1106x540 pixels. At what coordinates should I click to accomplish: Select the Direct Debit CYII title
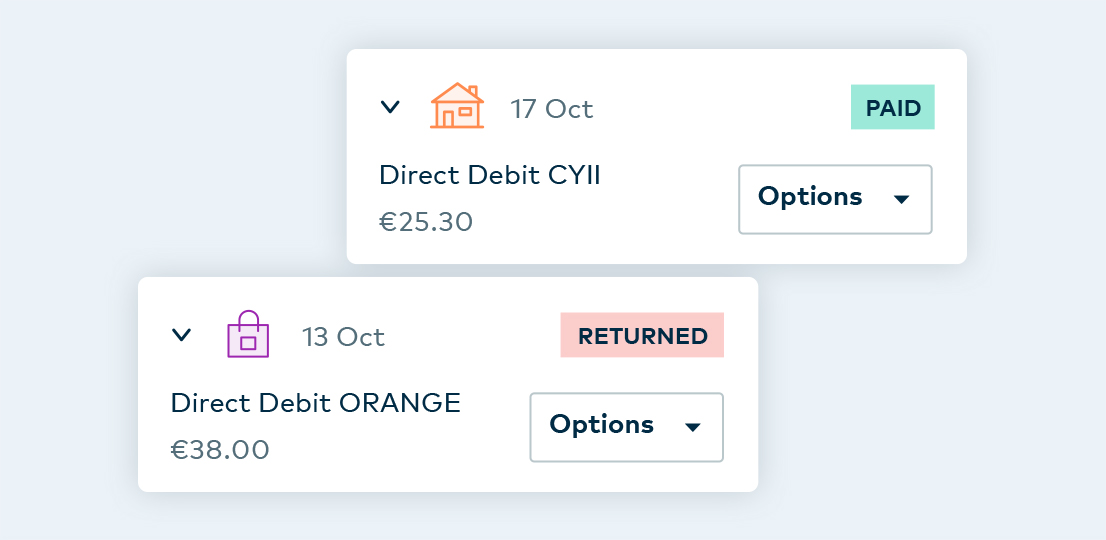[490, 175]
